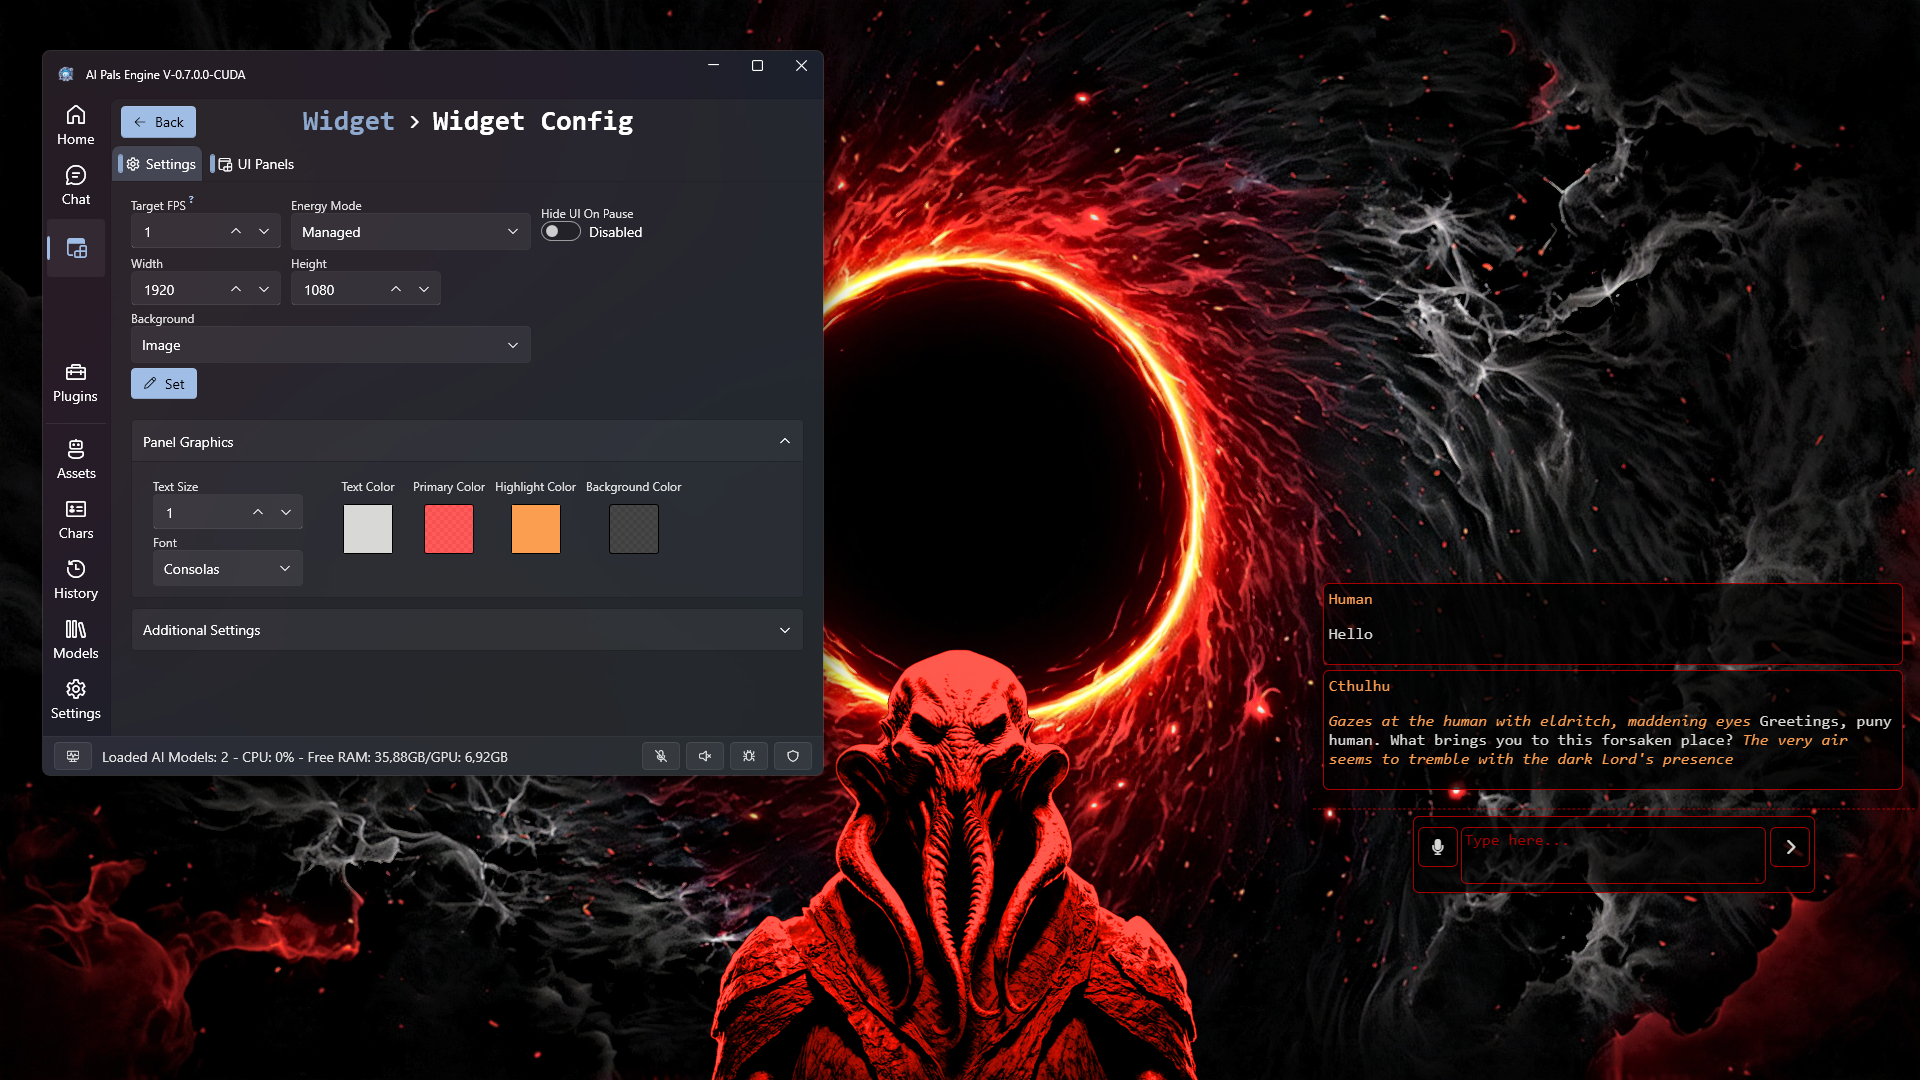Screen dimensions: 1920x1080
Task: Open the Models library
Action: tap(76, 640)
